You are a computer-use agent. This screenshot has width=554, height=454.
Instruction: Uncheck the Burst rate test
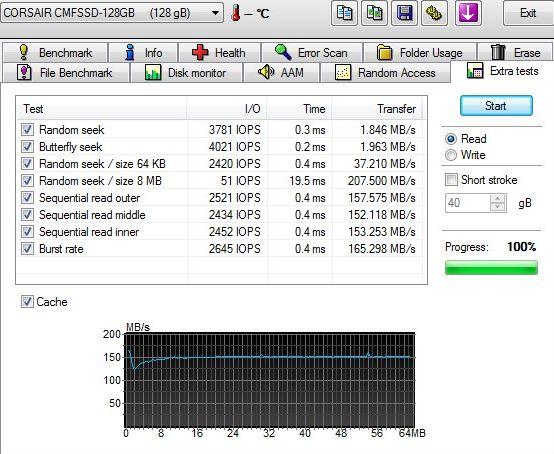tap(27, 248)
